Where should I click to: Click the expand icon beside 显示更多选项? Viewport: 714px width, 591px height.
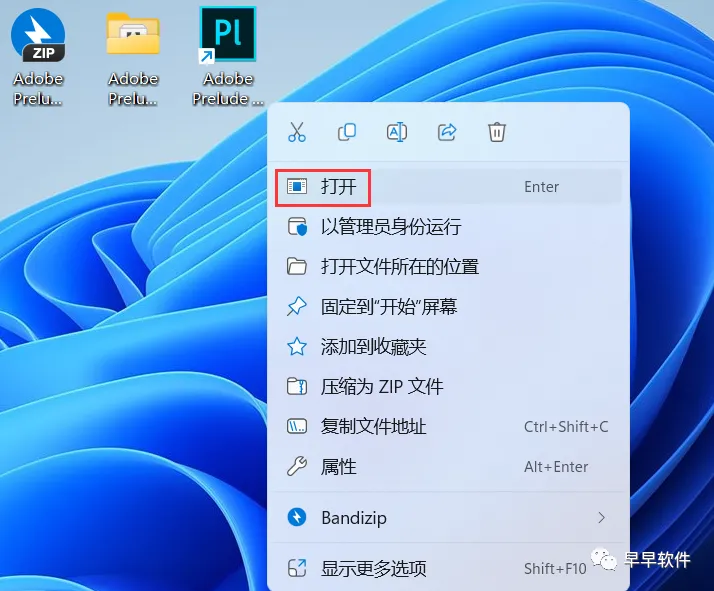tap(297, 569)
